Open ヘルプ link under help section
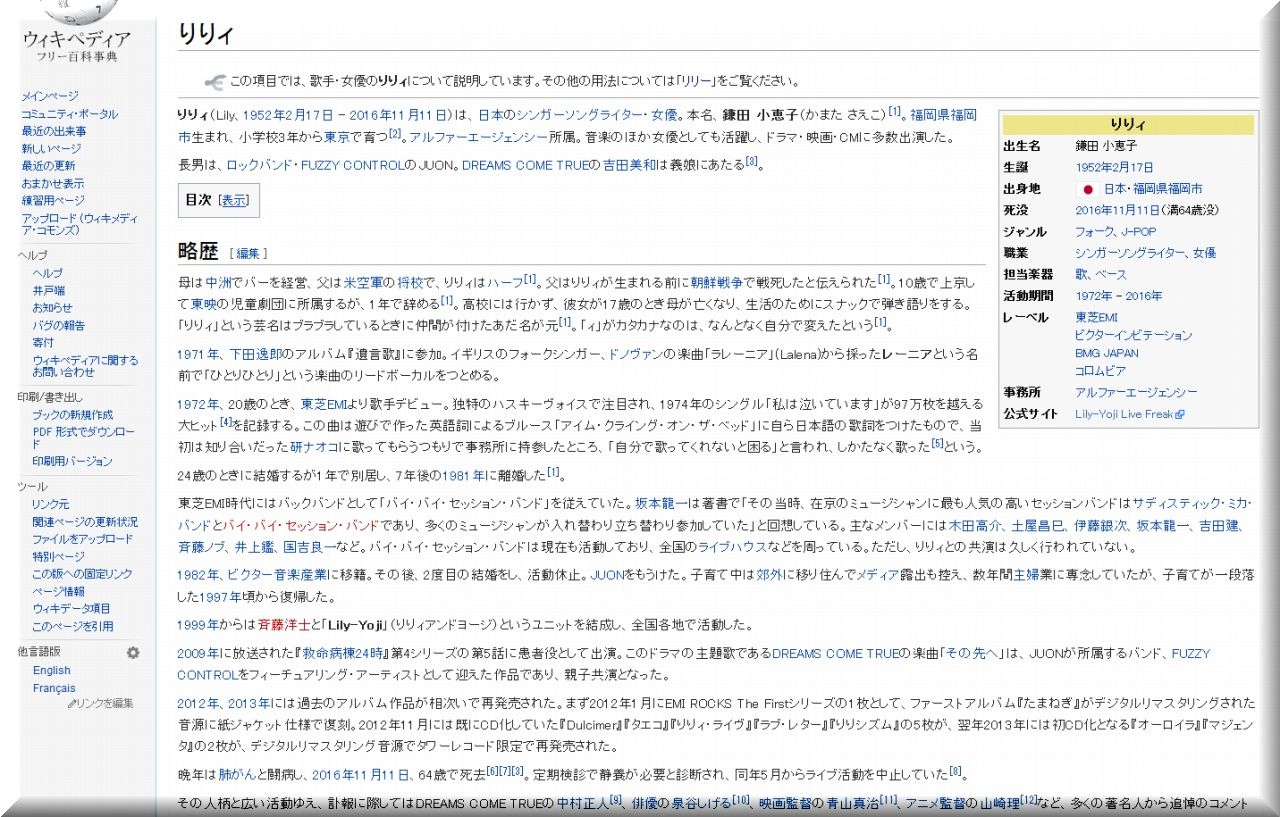 (x=47, y=273)
